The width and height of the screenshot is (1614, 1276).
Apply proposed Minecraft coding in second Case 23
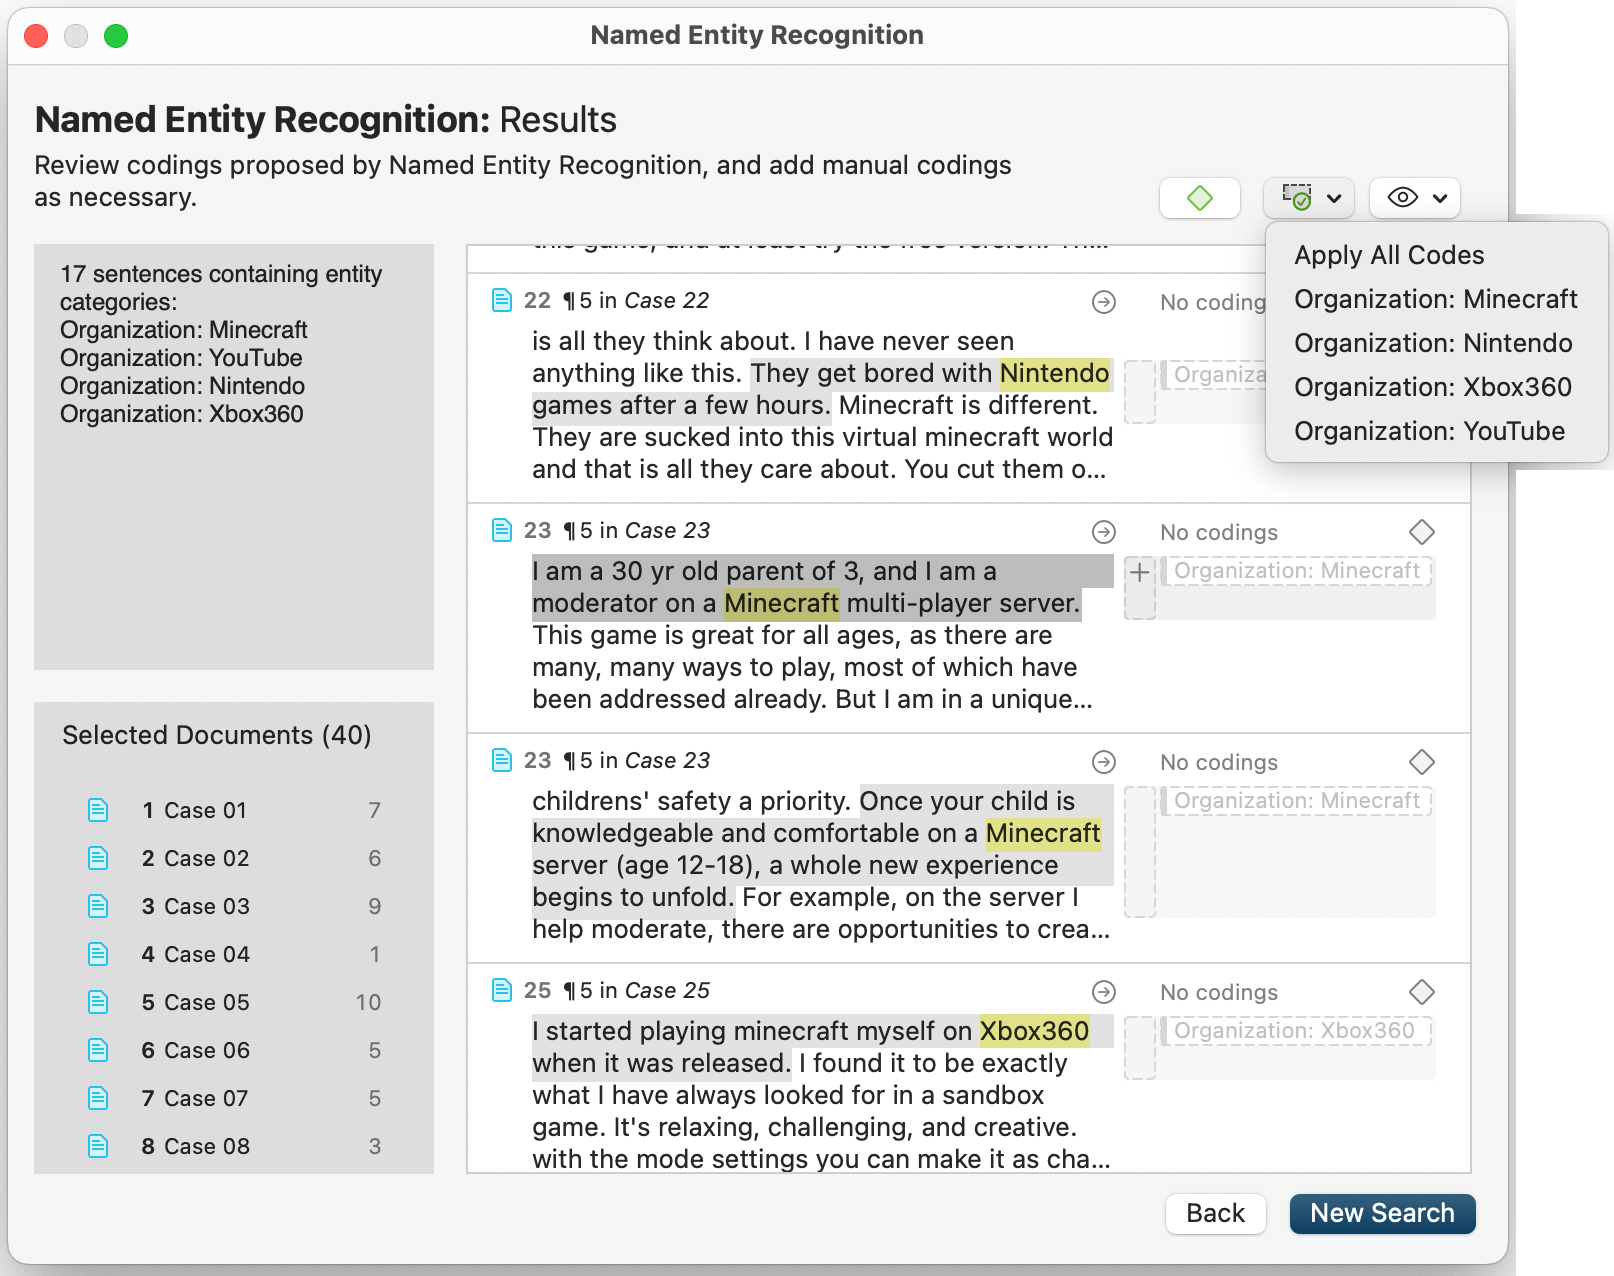1296,801
